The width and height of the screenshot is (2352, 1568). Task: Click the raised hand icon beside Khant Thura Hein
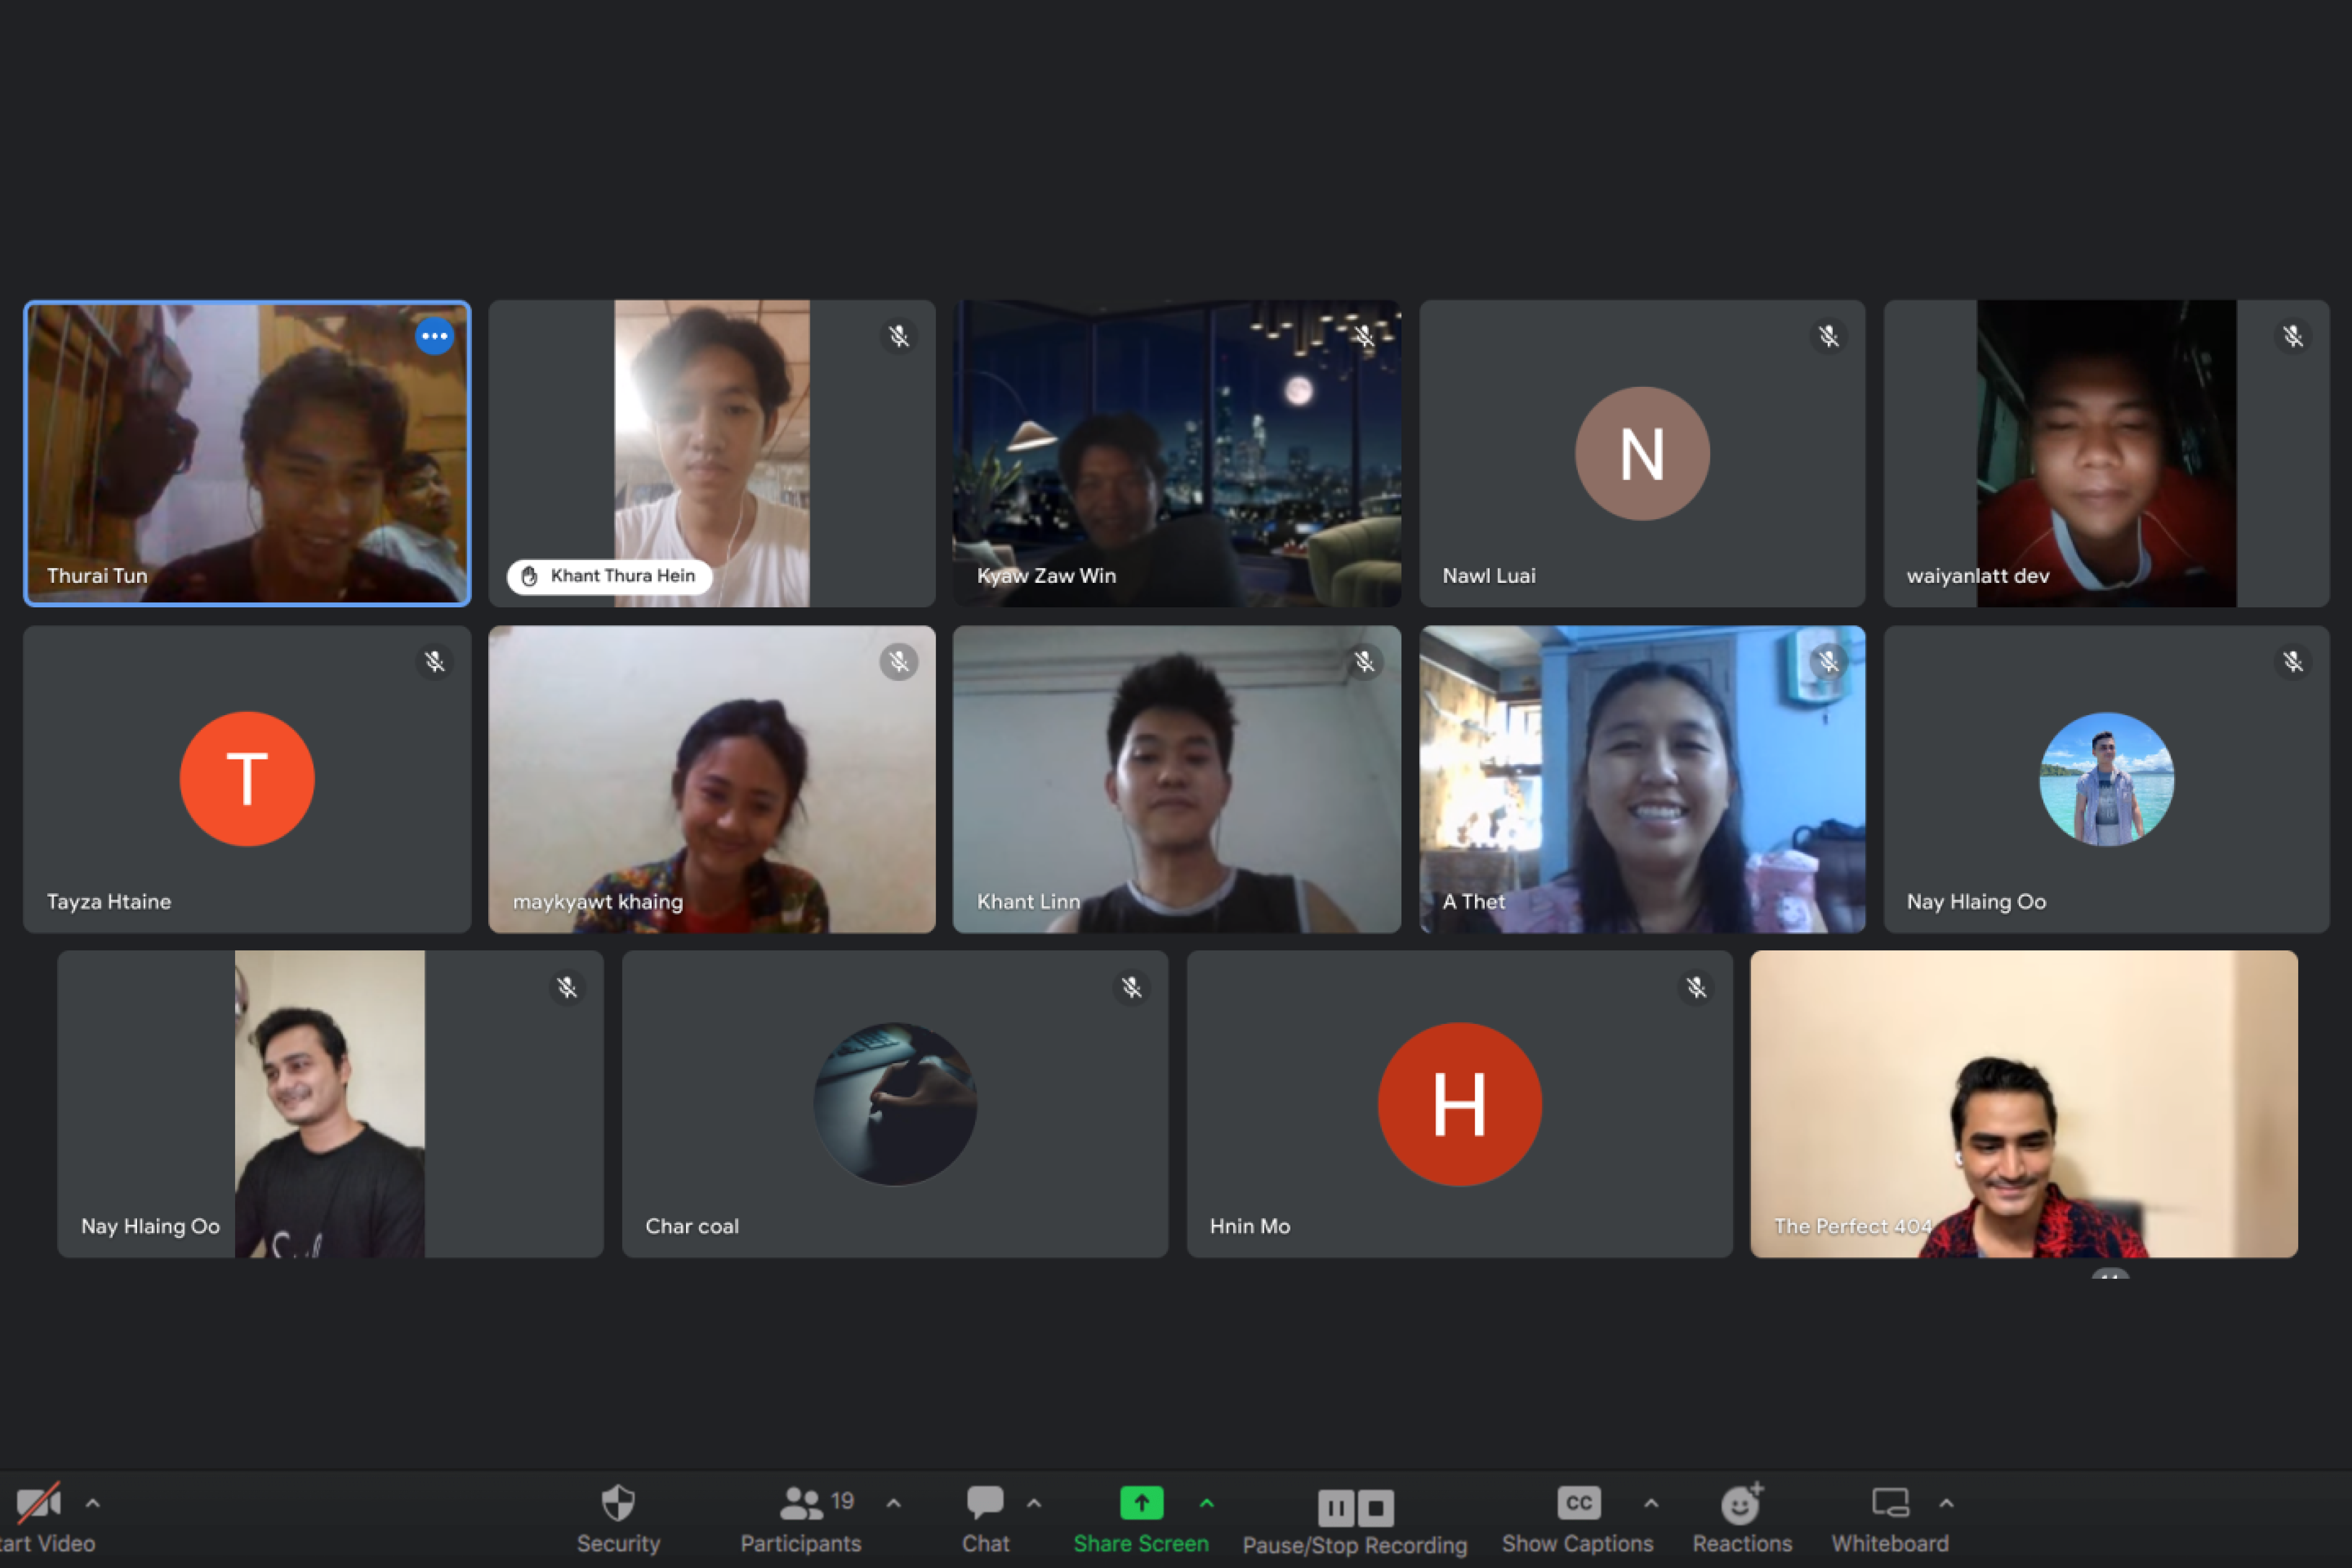529,576
